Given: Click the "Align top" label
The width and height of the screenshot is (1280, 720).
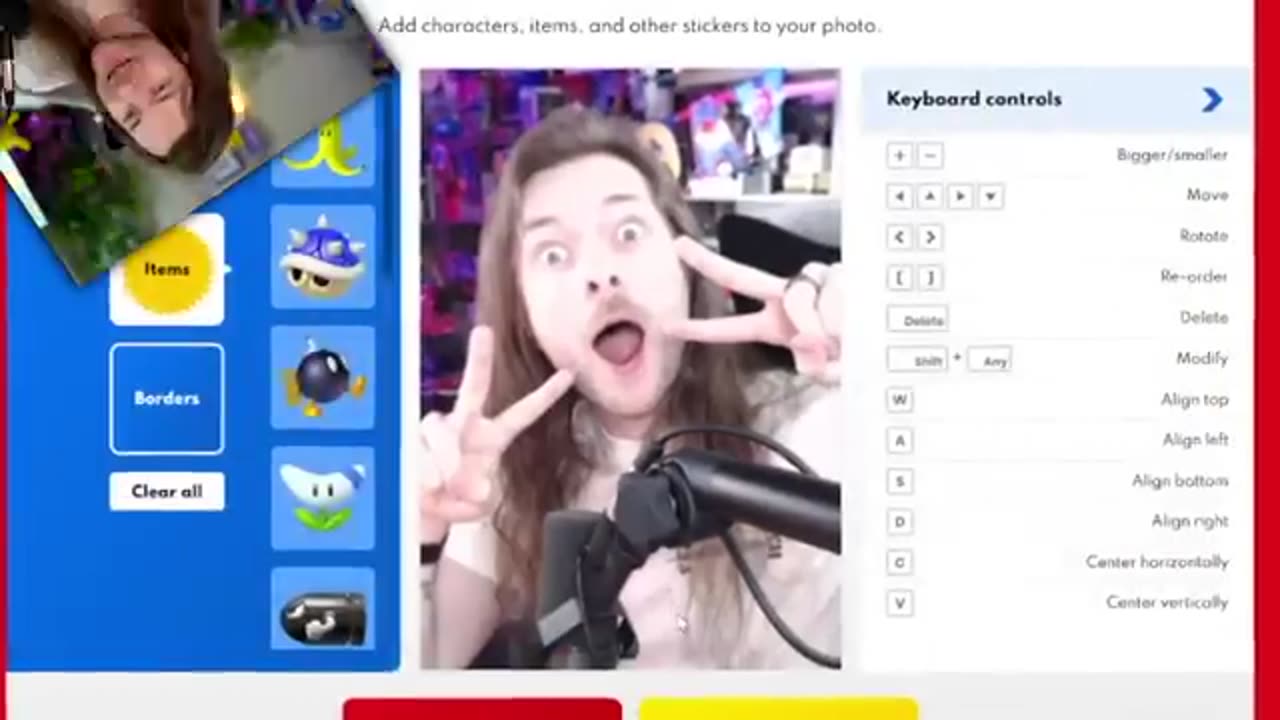Looking at the screenshot, I should (x=1195, y=399).
